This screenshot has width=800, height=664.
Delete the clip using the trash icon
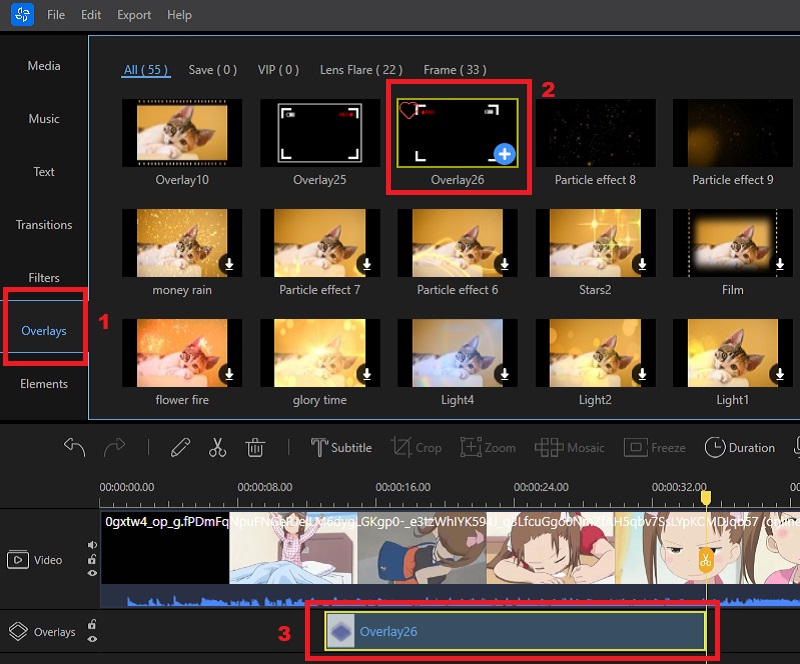(256, 447)
